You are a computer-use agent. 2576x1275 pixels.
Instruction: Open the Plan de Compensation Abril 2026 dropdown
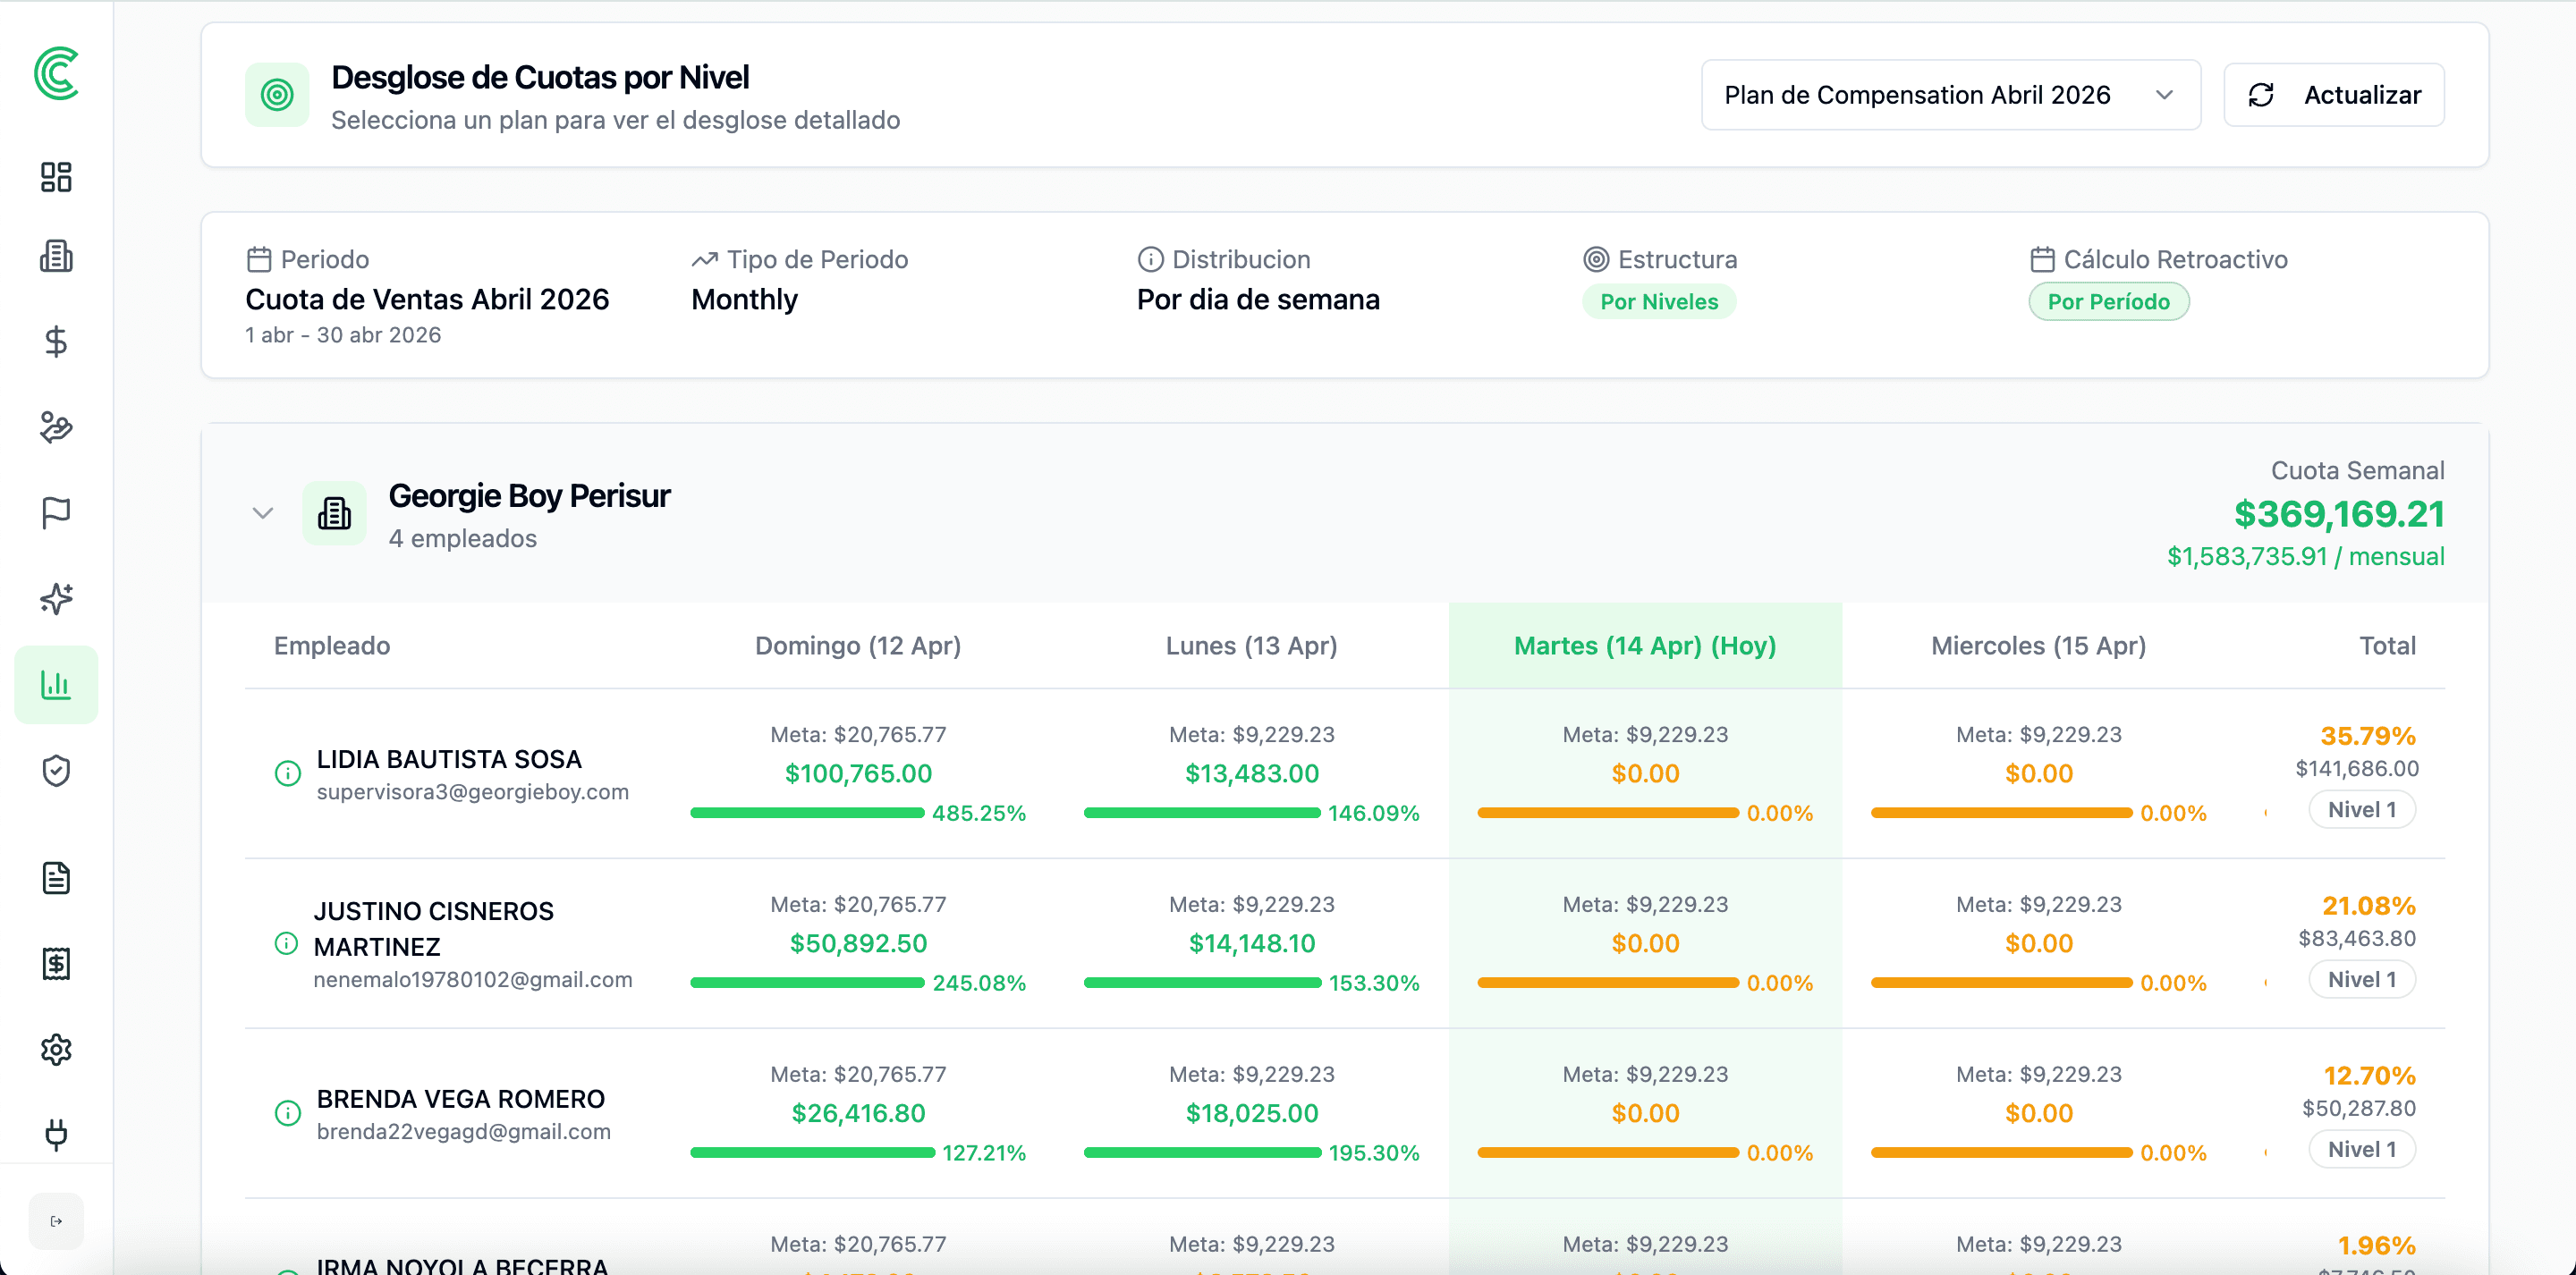pos(1951,95)
